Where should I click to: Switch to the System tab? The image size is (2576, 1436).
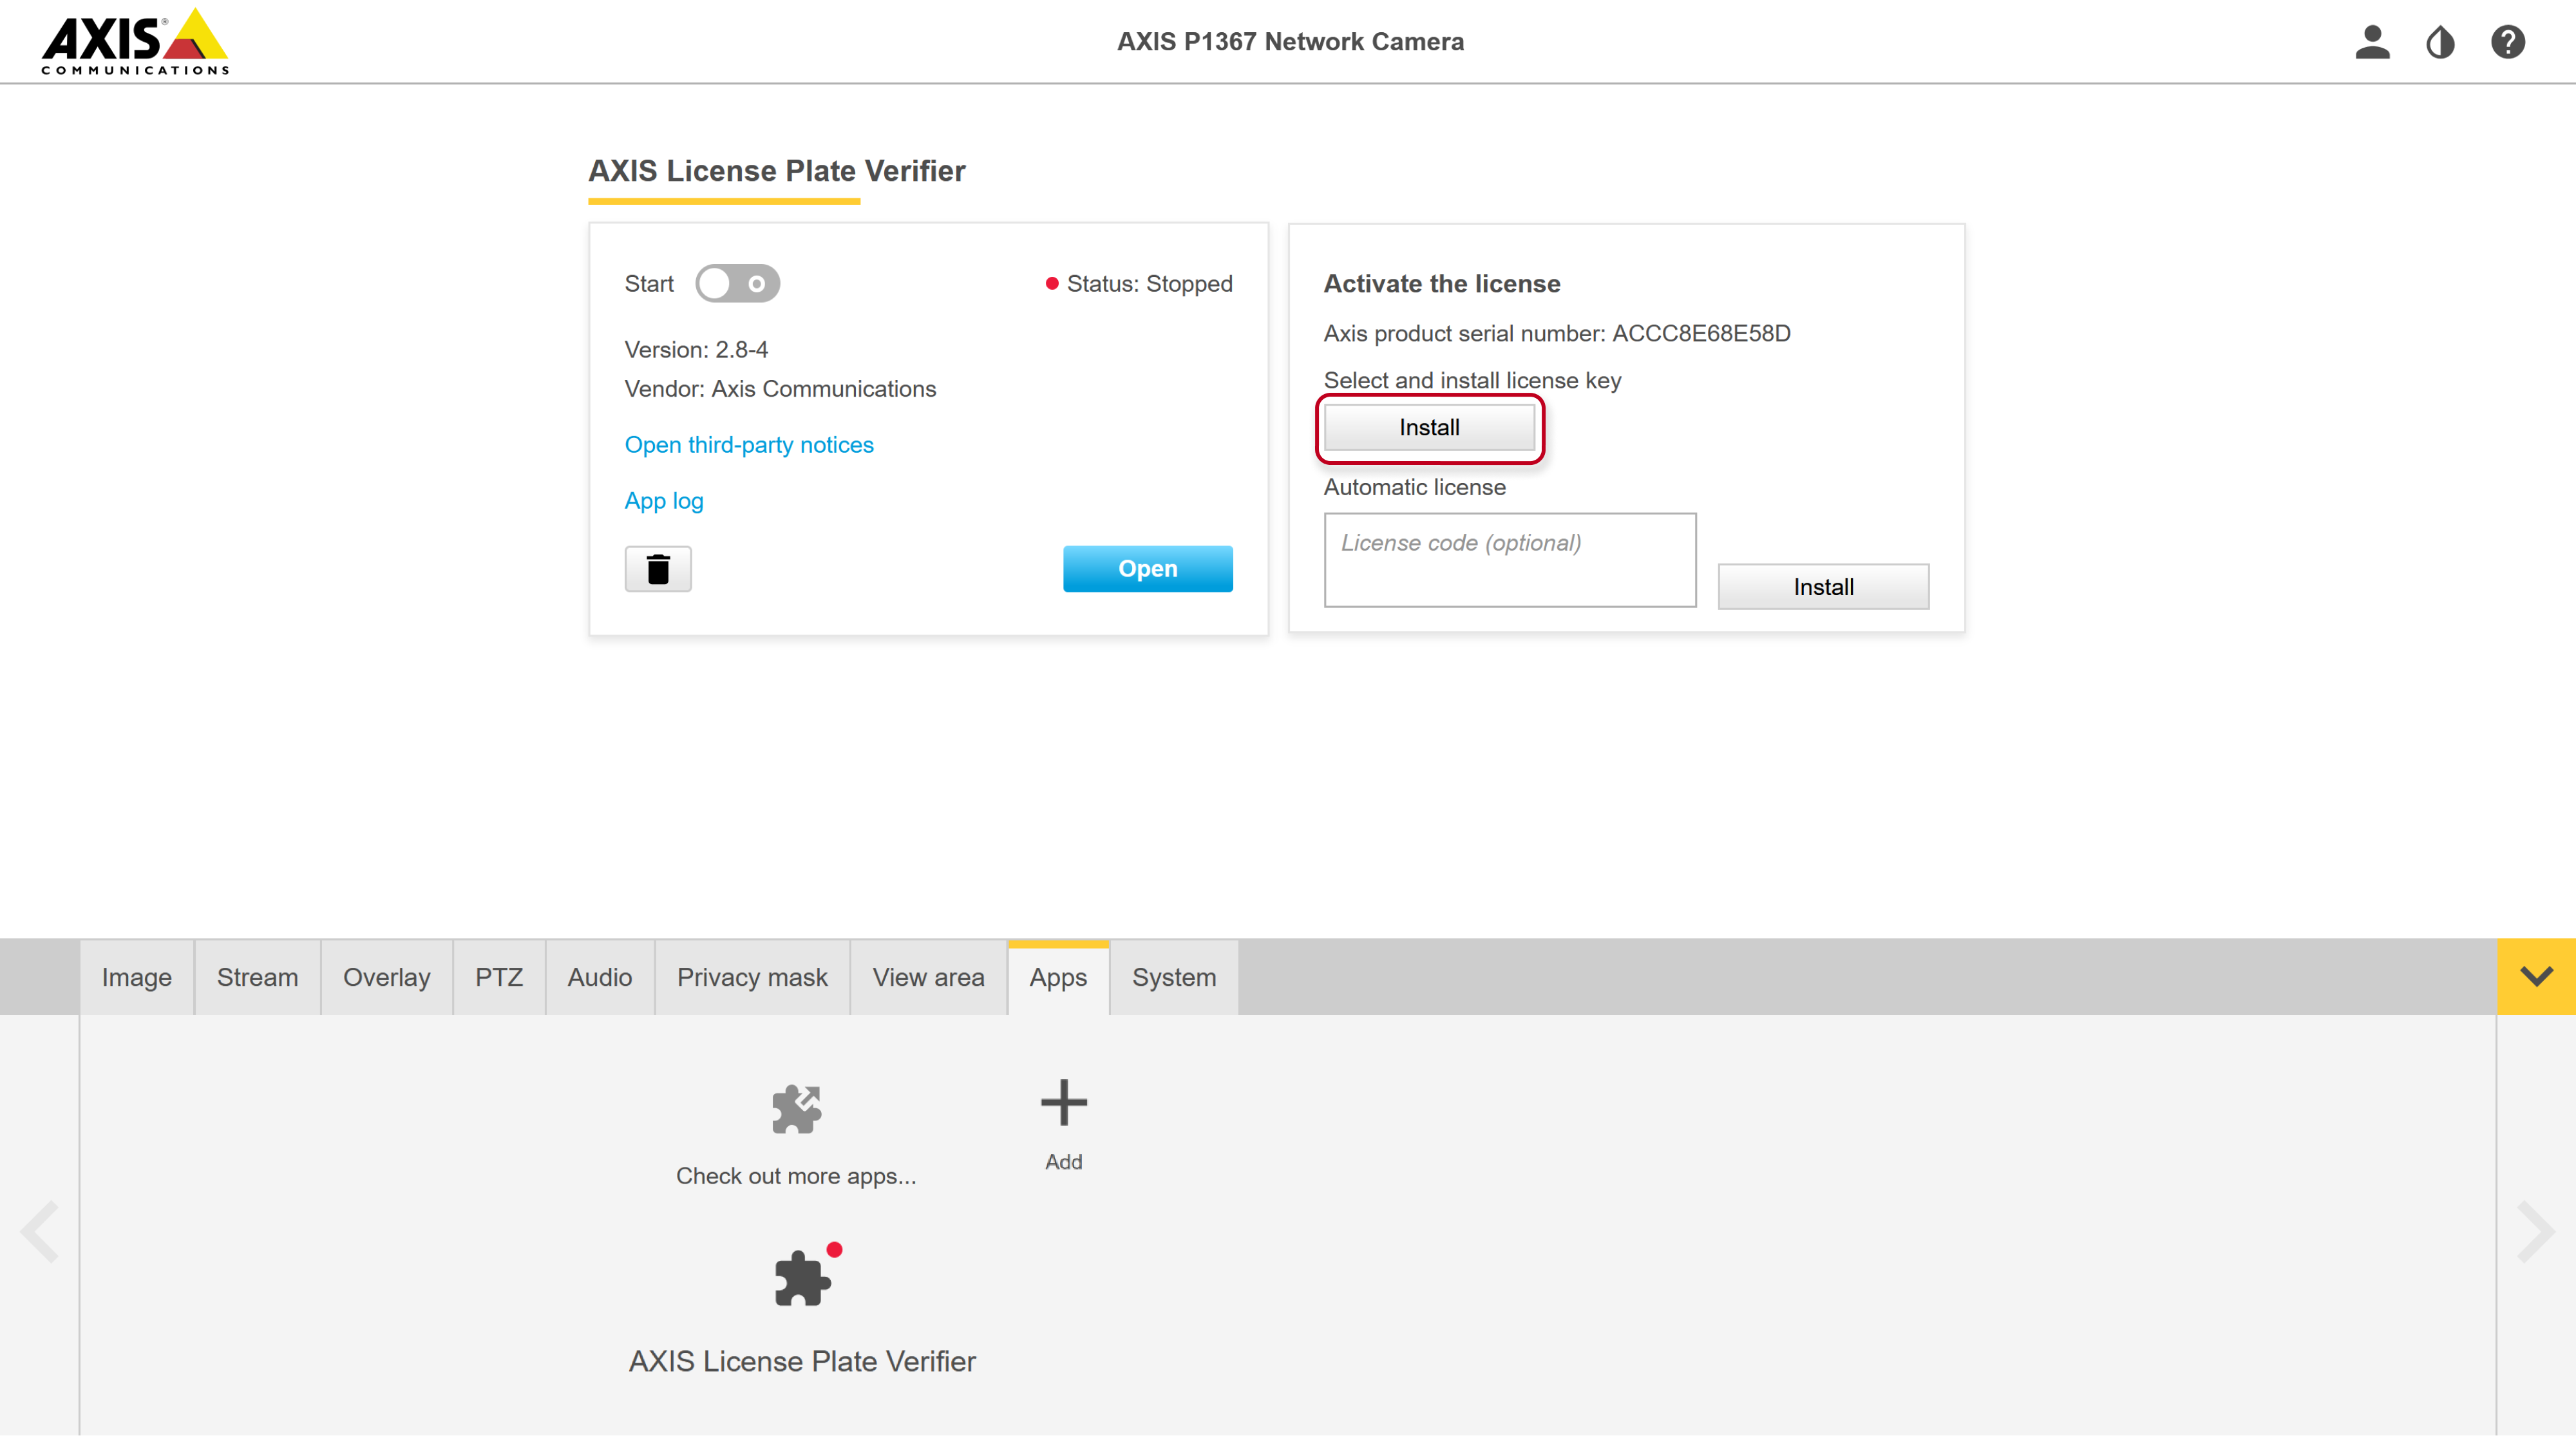pos(1174,977)
